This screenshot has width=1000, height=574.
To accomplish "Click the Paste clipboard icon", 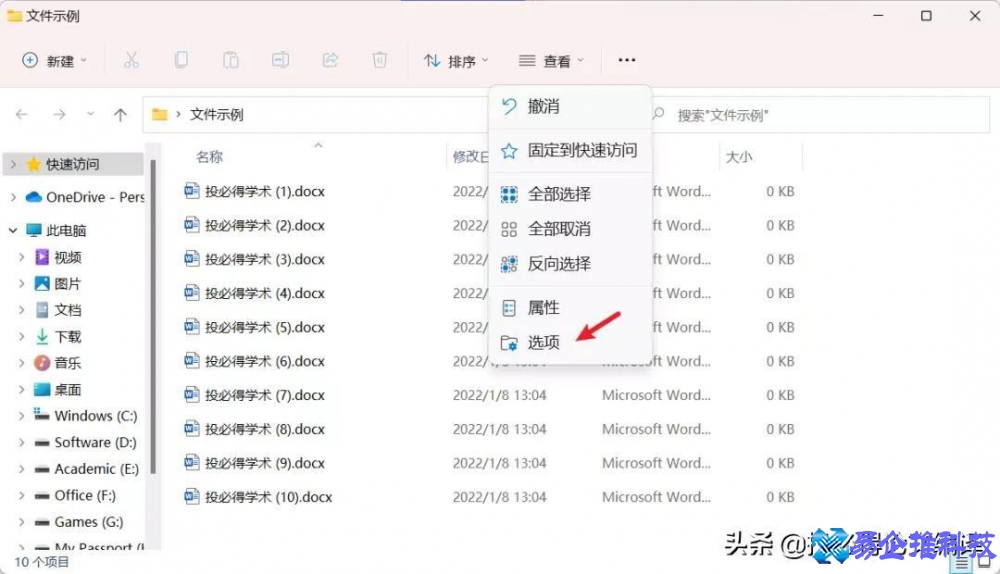I will coord(231,61).
